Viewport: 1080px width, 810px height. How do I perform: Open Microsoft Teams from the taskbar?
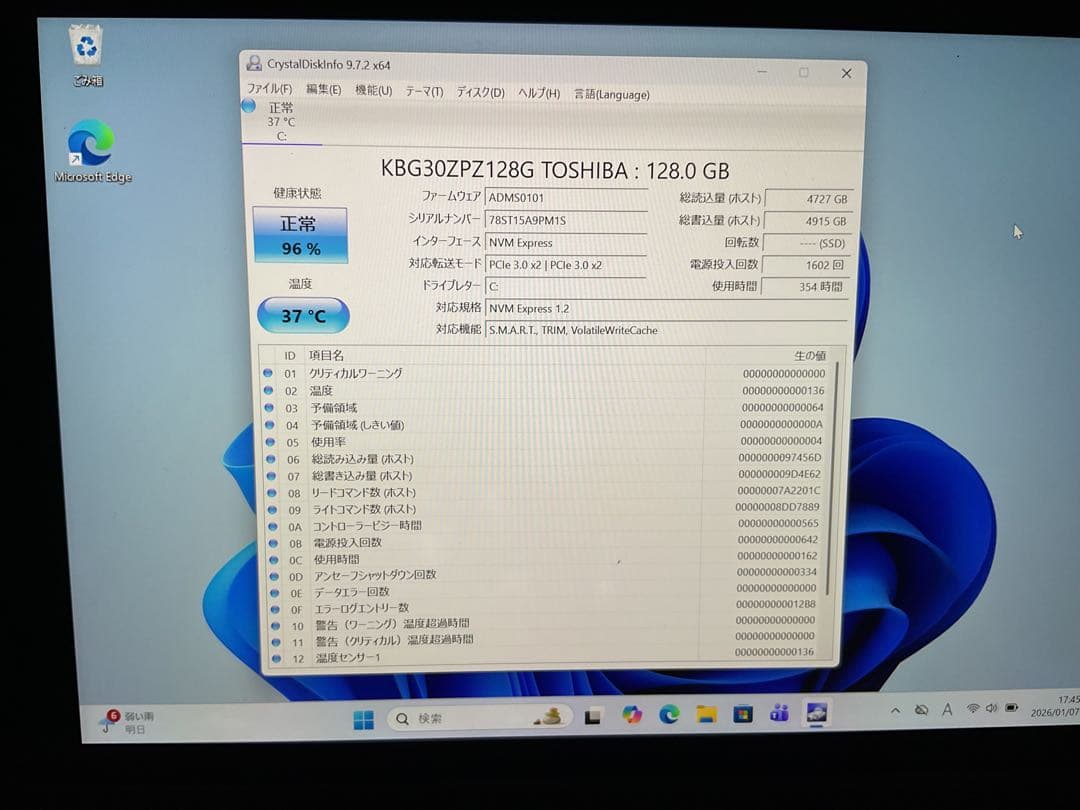coord(779,713)
